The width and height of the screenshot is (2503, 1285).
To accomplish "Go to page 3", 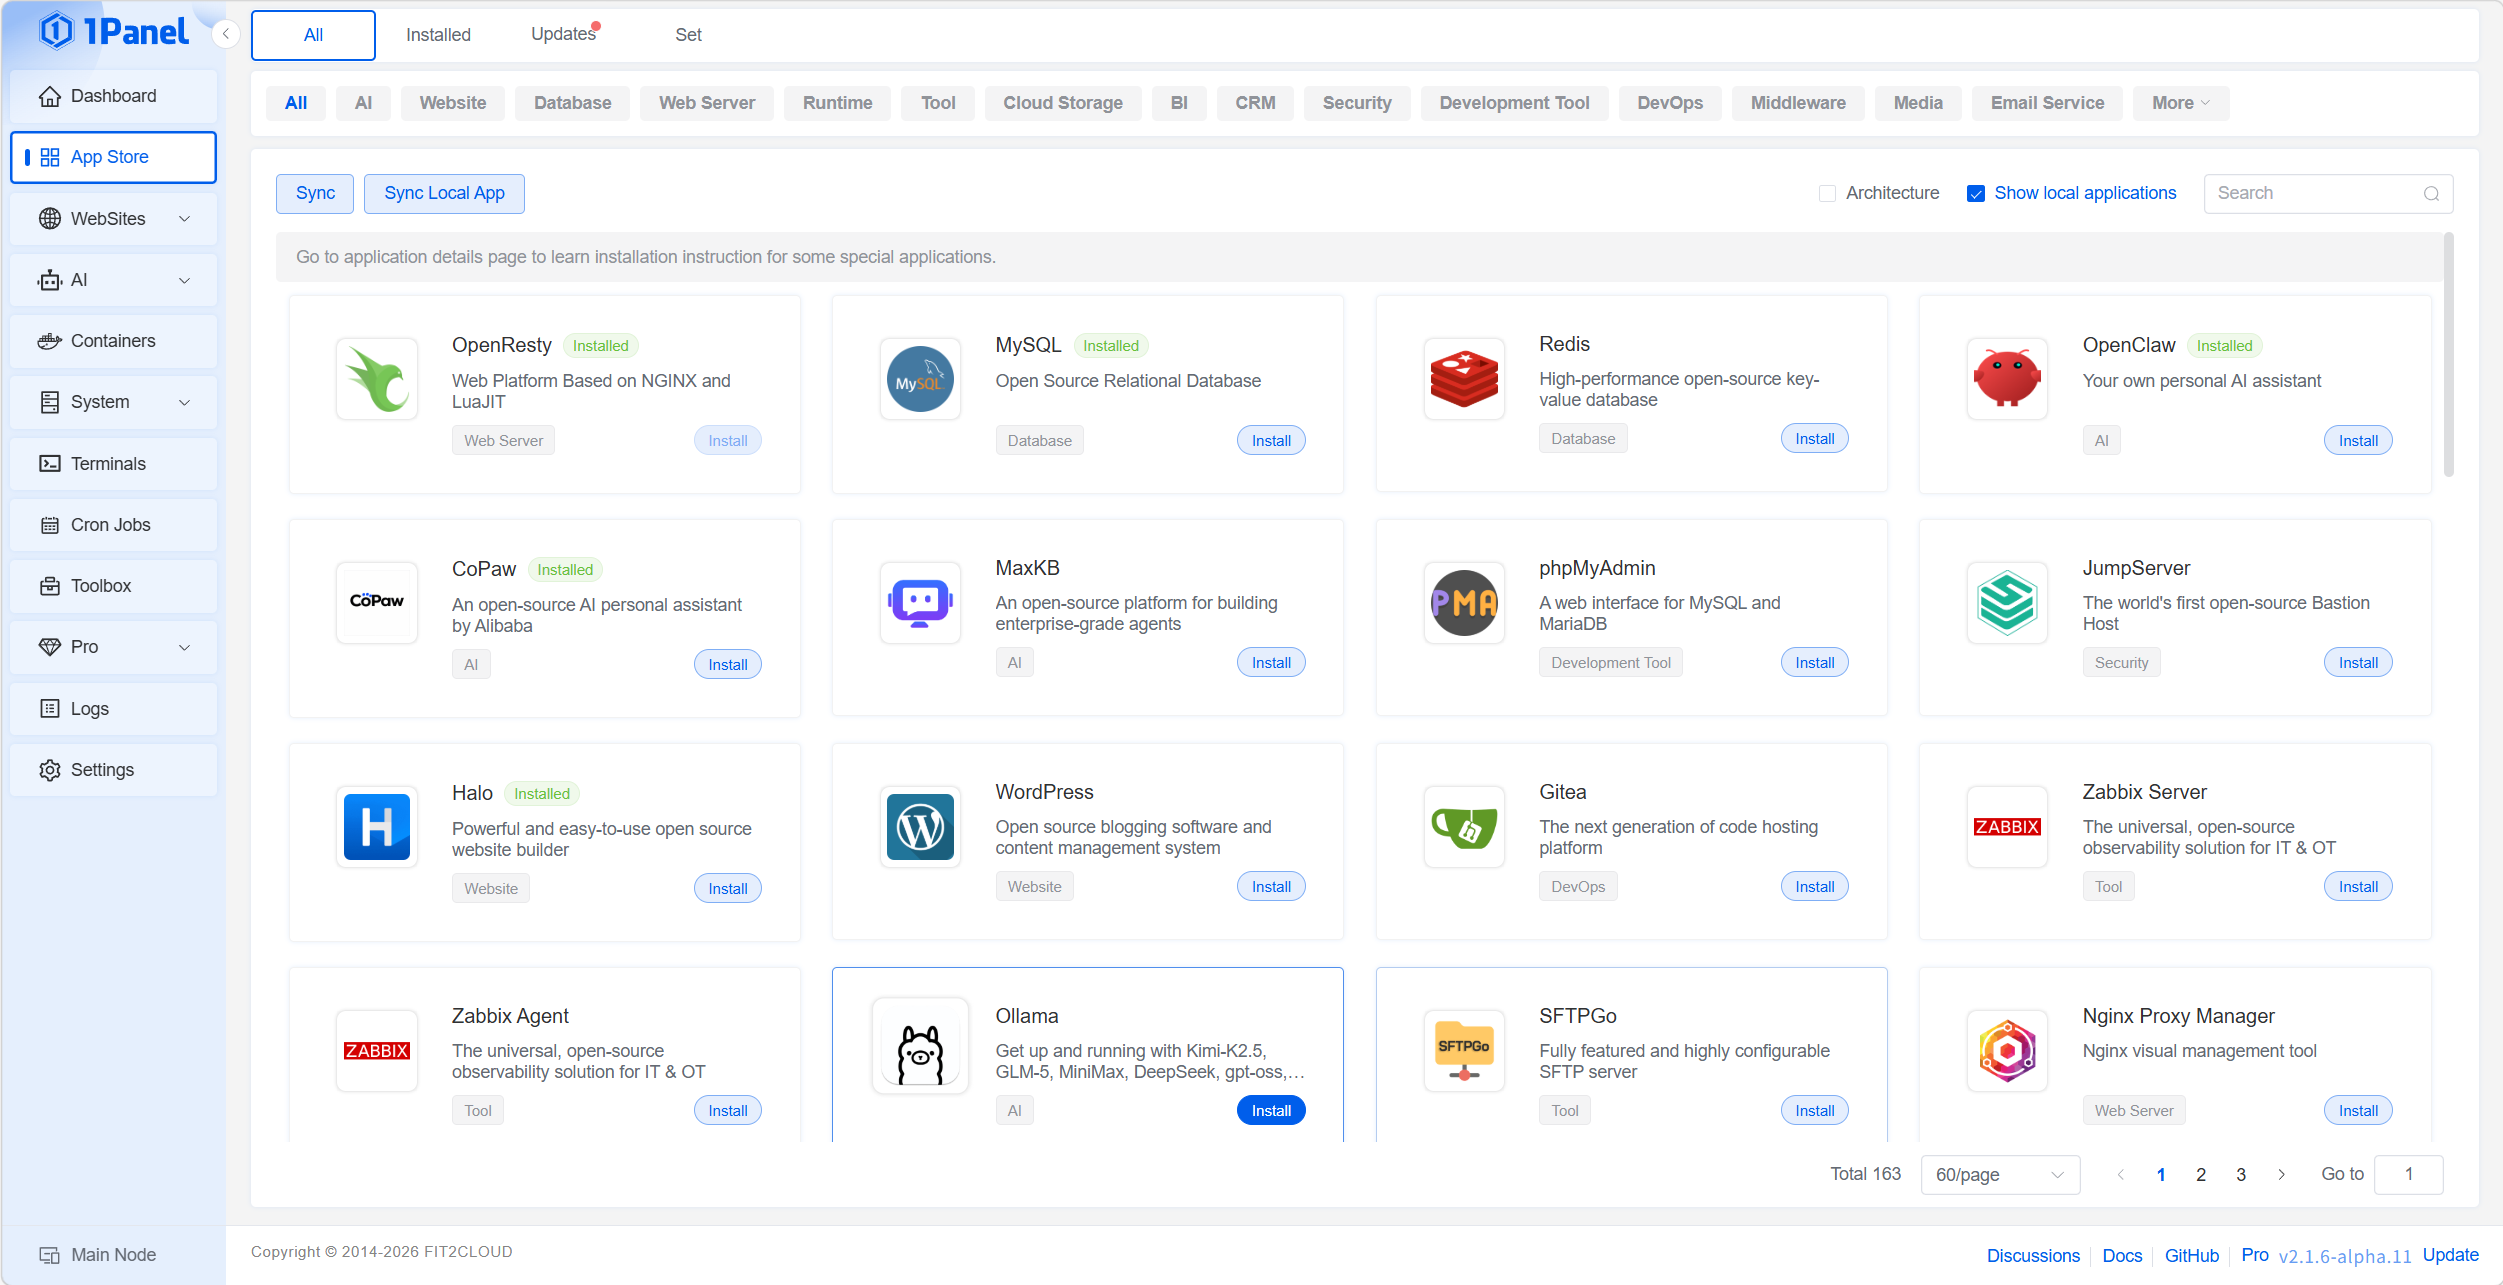I will (x=2240, y=1175).
